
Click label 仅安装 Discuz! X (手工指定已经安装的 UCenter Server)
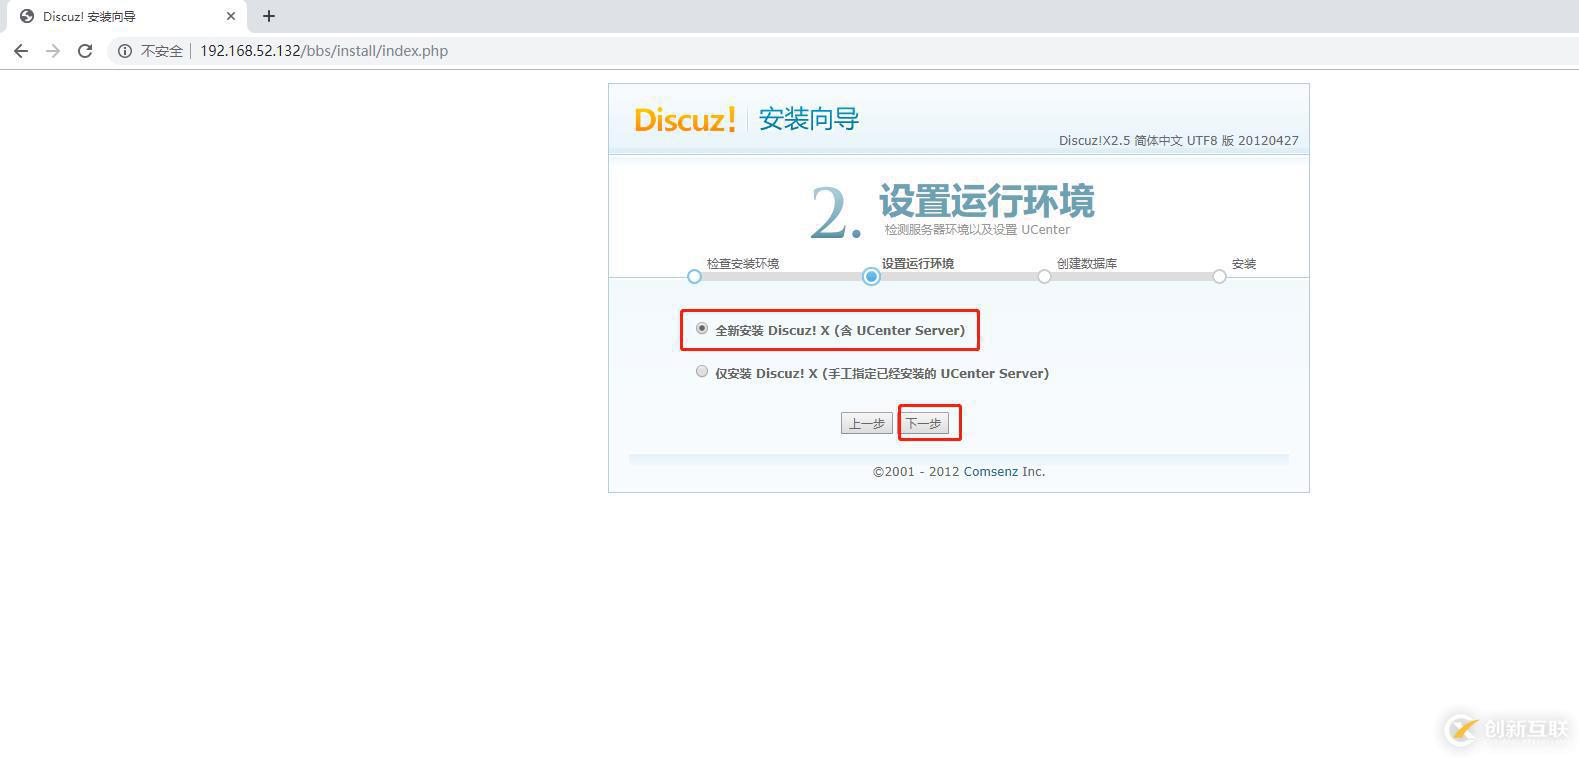click(x=882, y=373)
